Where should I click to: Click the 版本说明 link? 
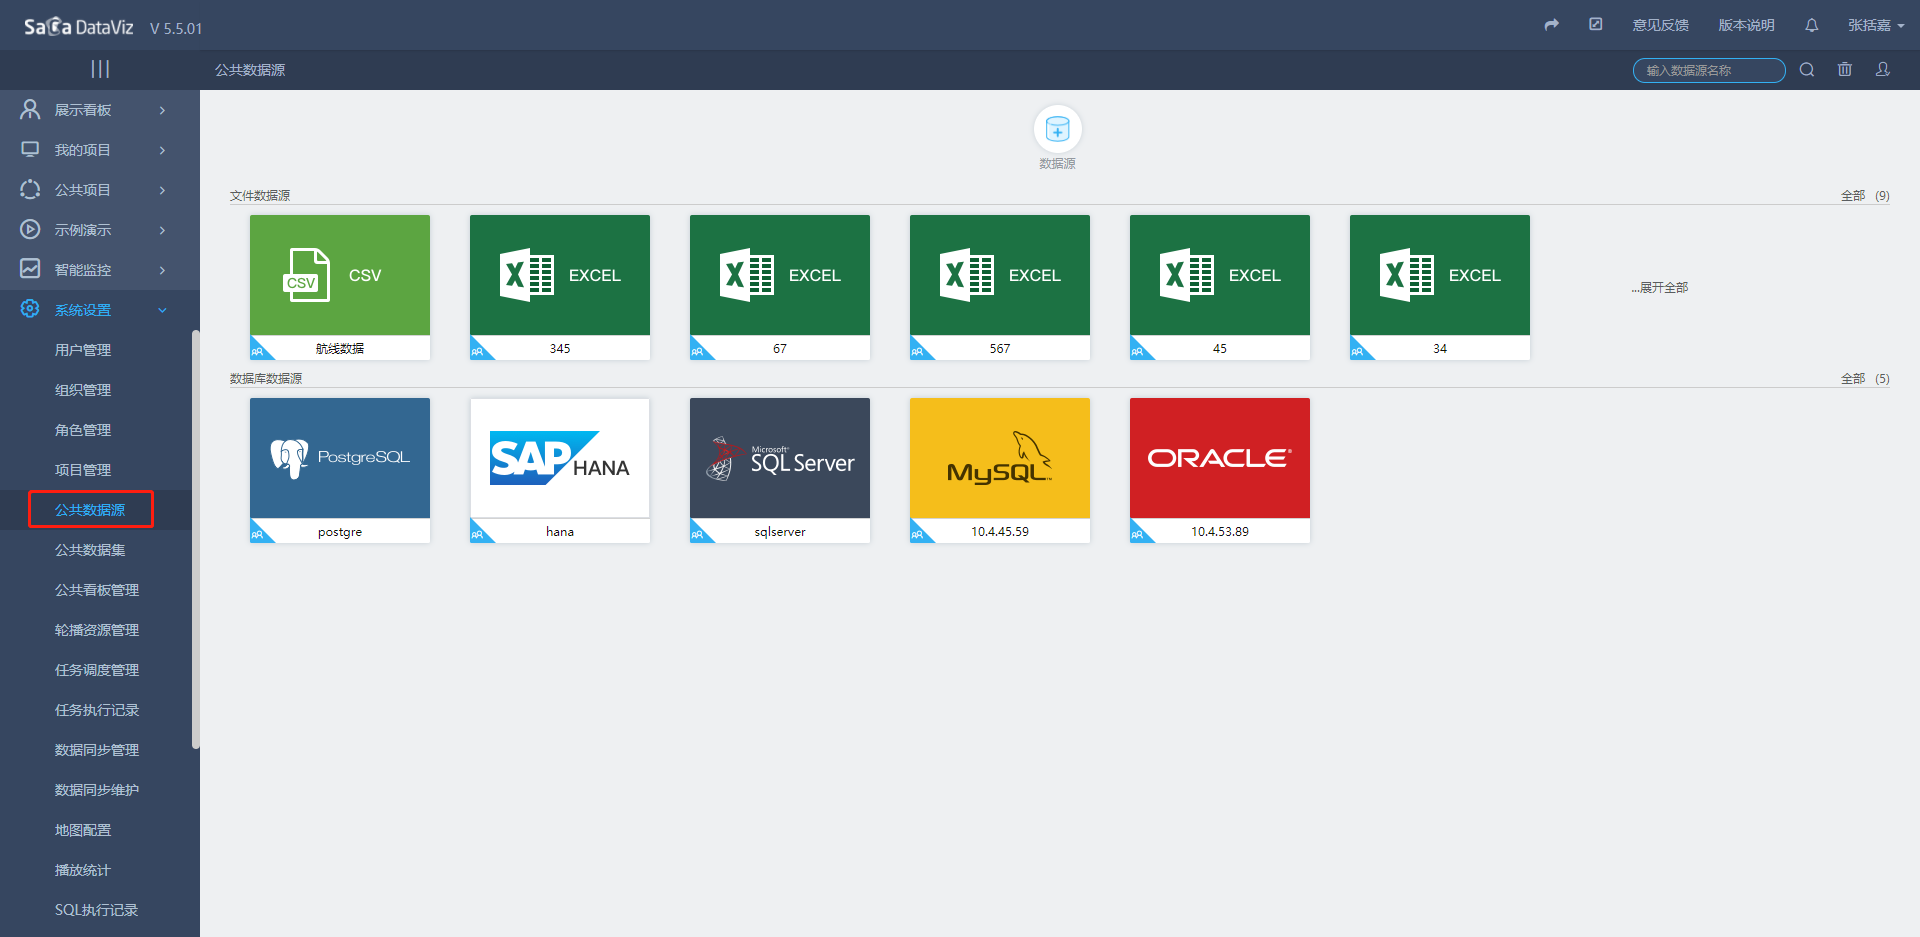point(1747,25)
